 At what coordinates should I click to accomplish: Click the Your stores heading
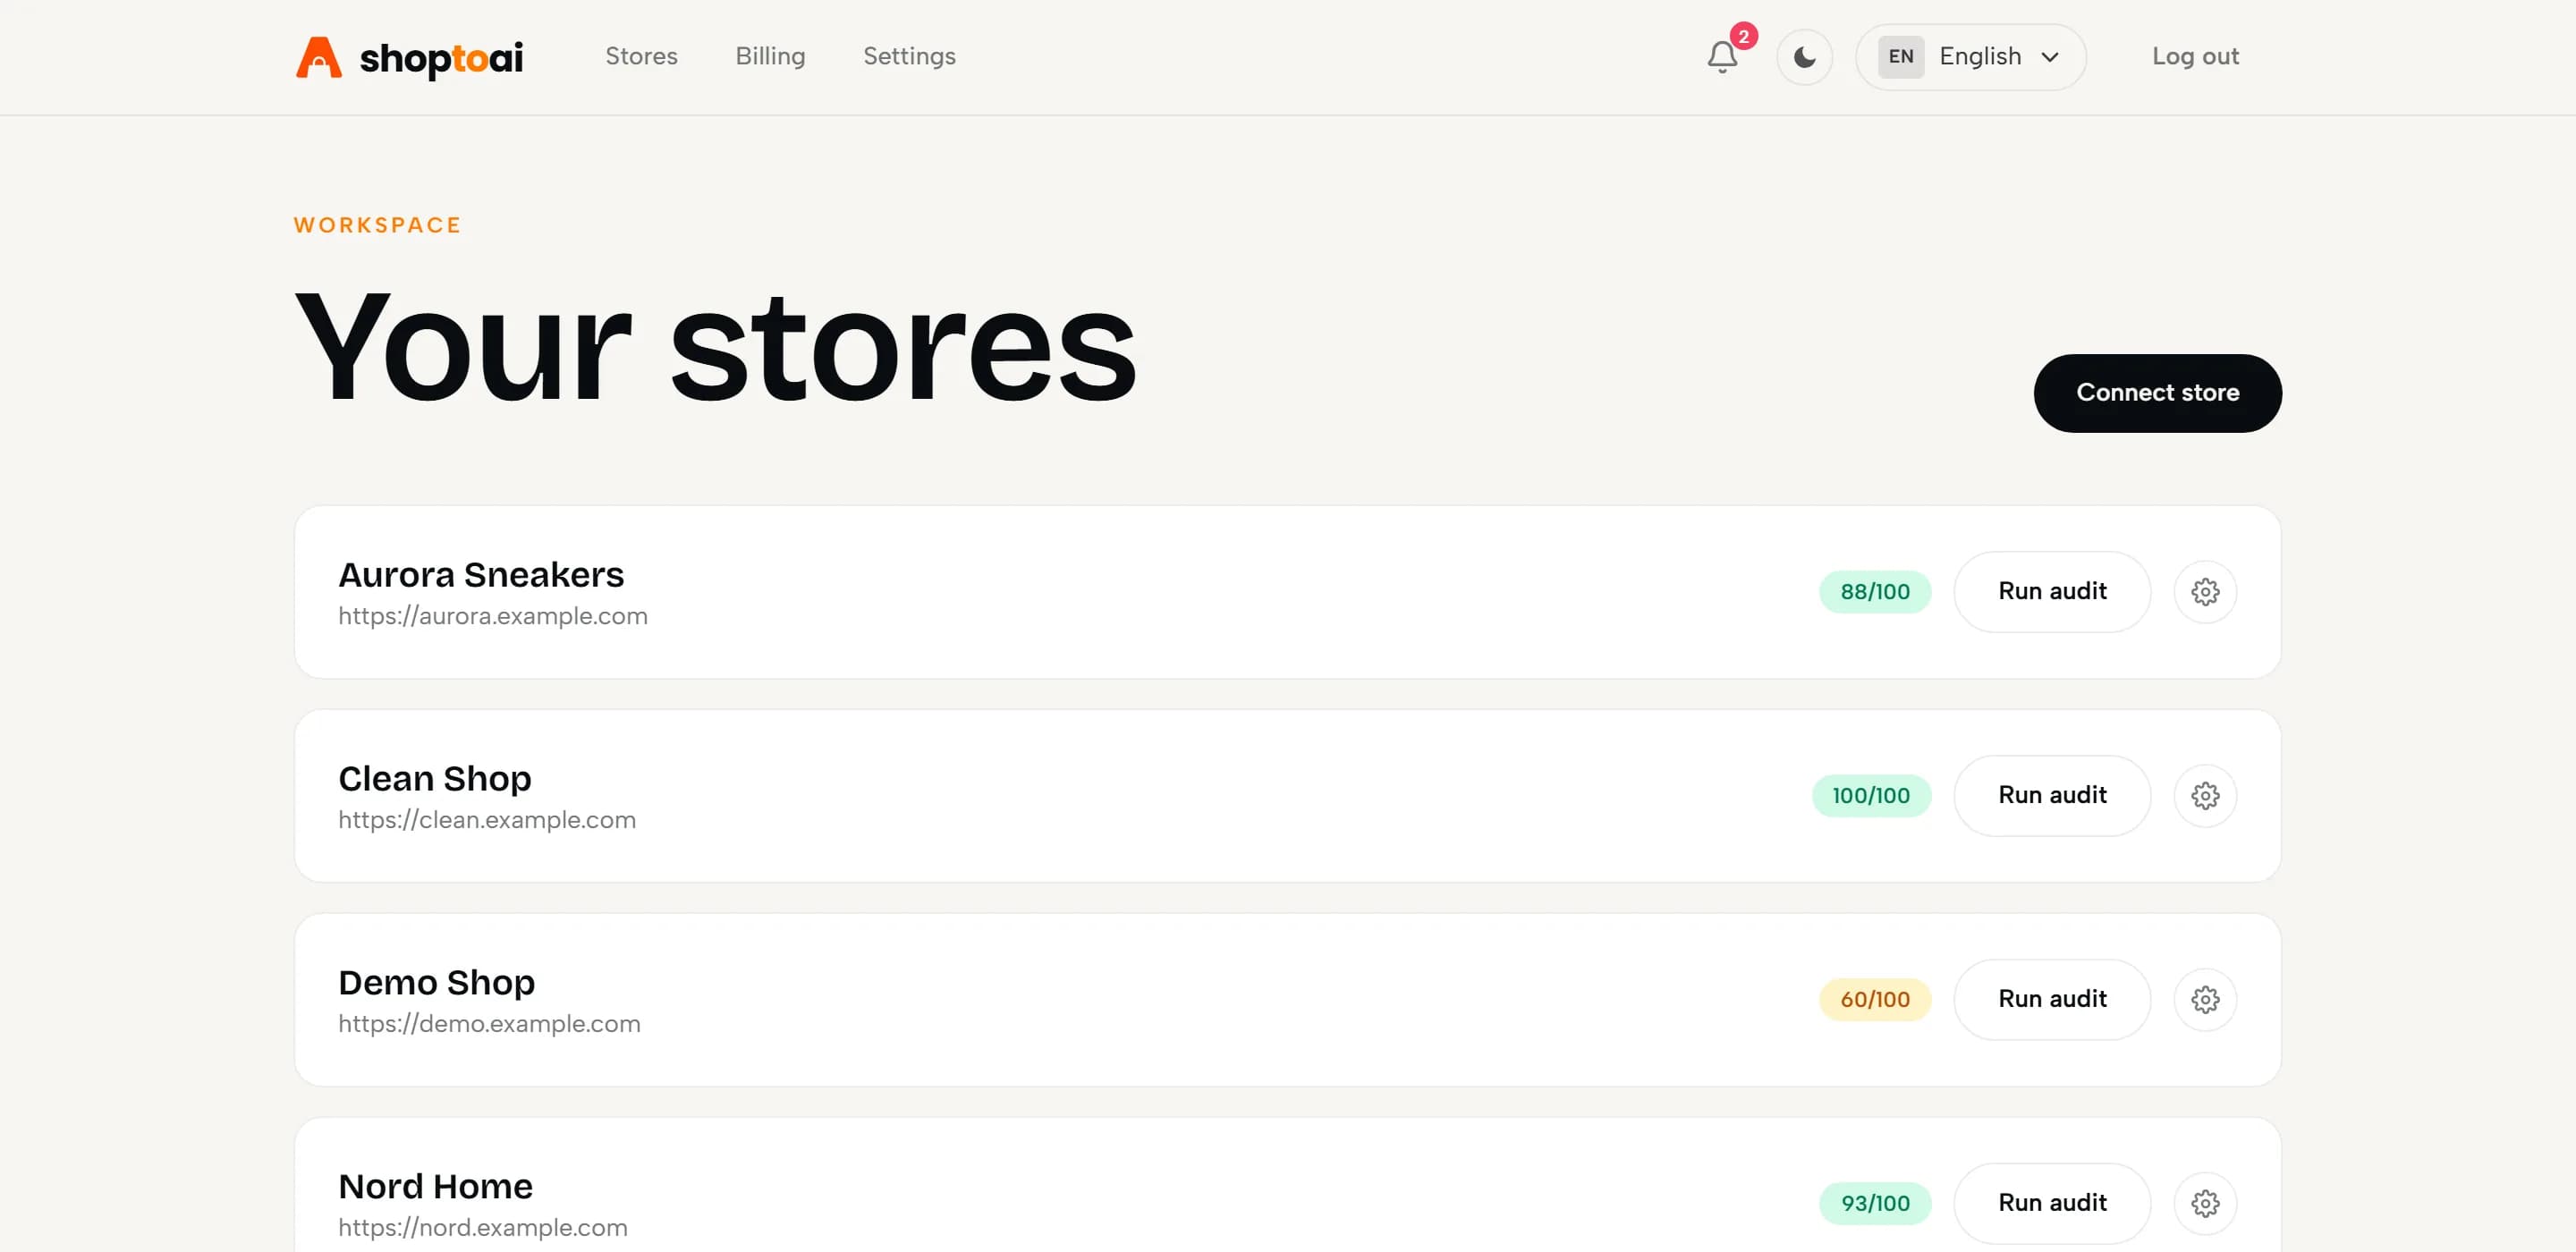click(716, 346)
